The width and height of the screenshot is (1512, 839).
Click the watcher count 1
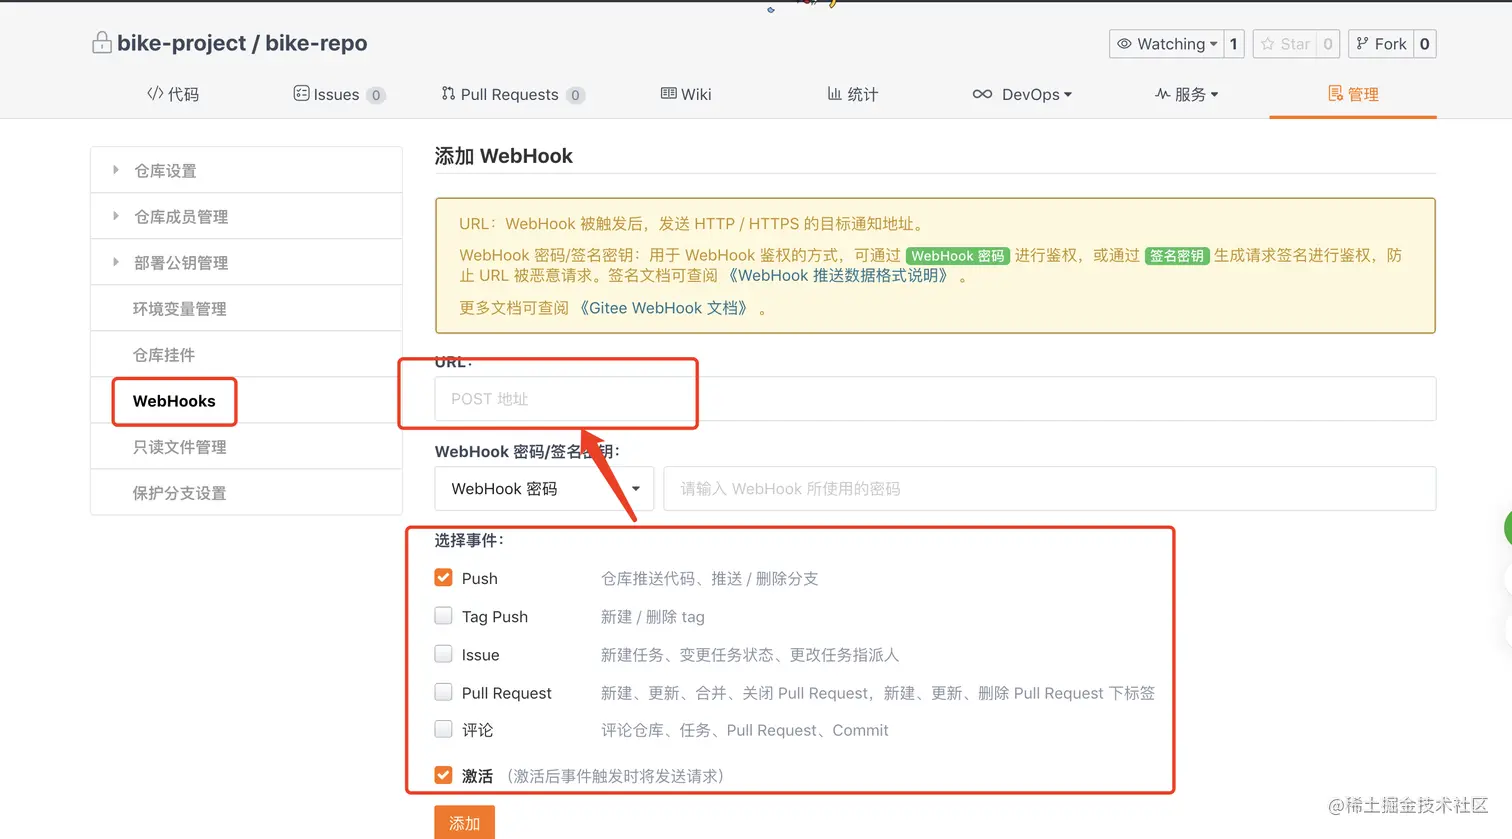[1234, 44]
